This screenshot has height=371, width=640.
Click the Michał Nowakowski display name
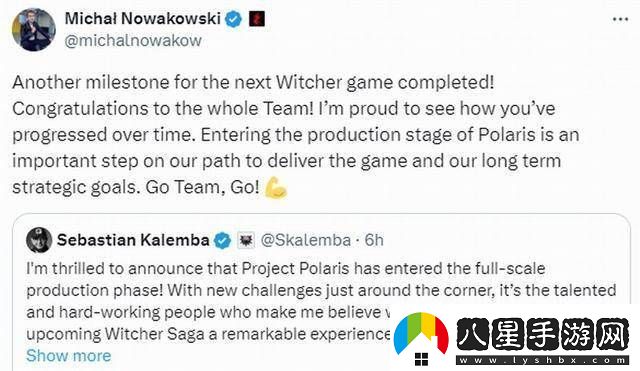click(x=143, y=19)
